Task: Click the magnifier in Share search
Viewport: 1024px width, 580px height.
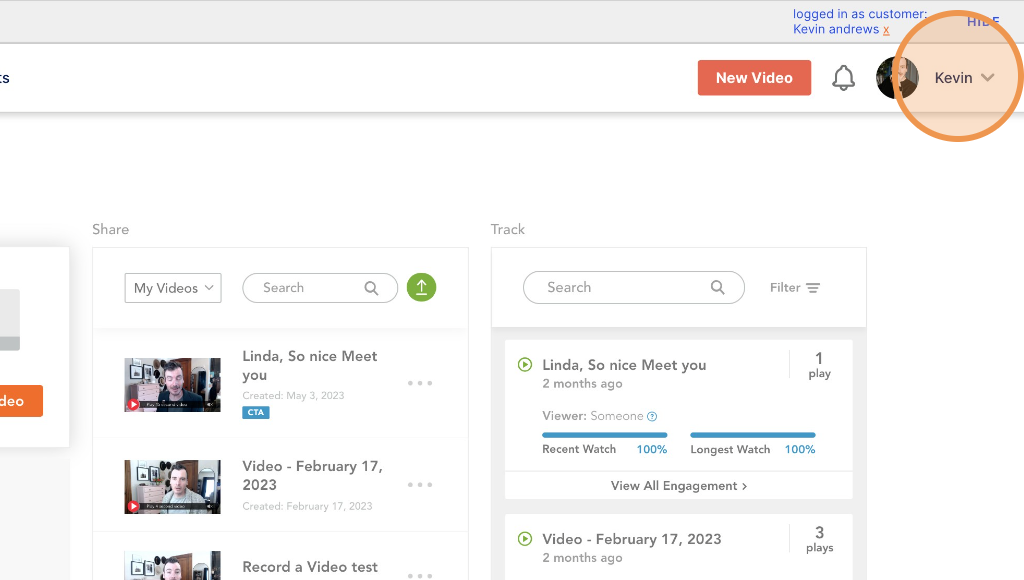Action: click(371, 288)
